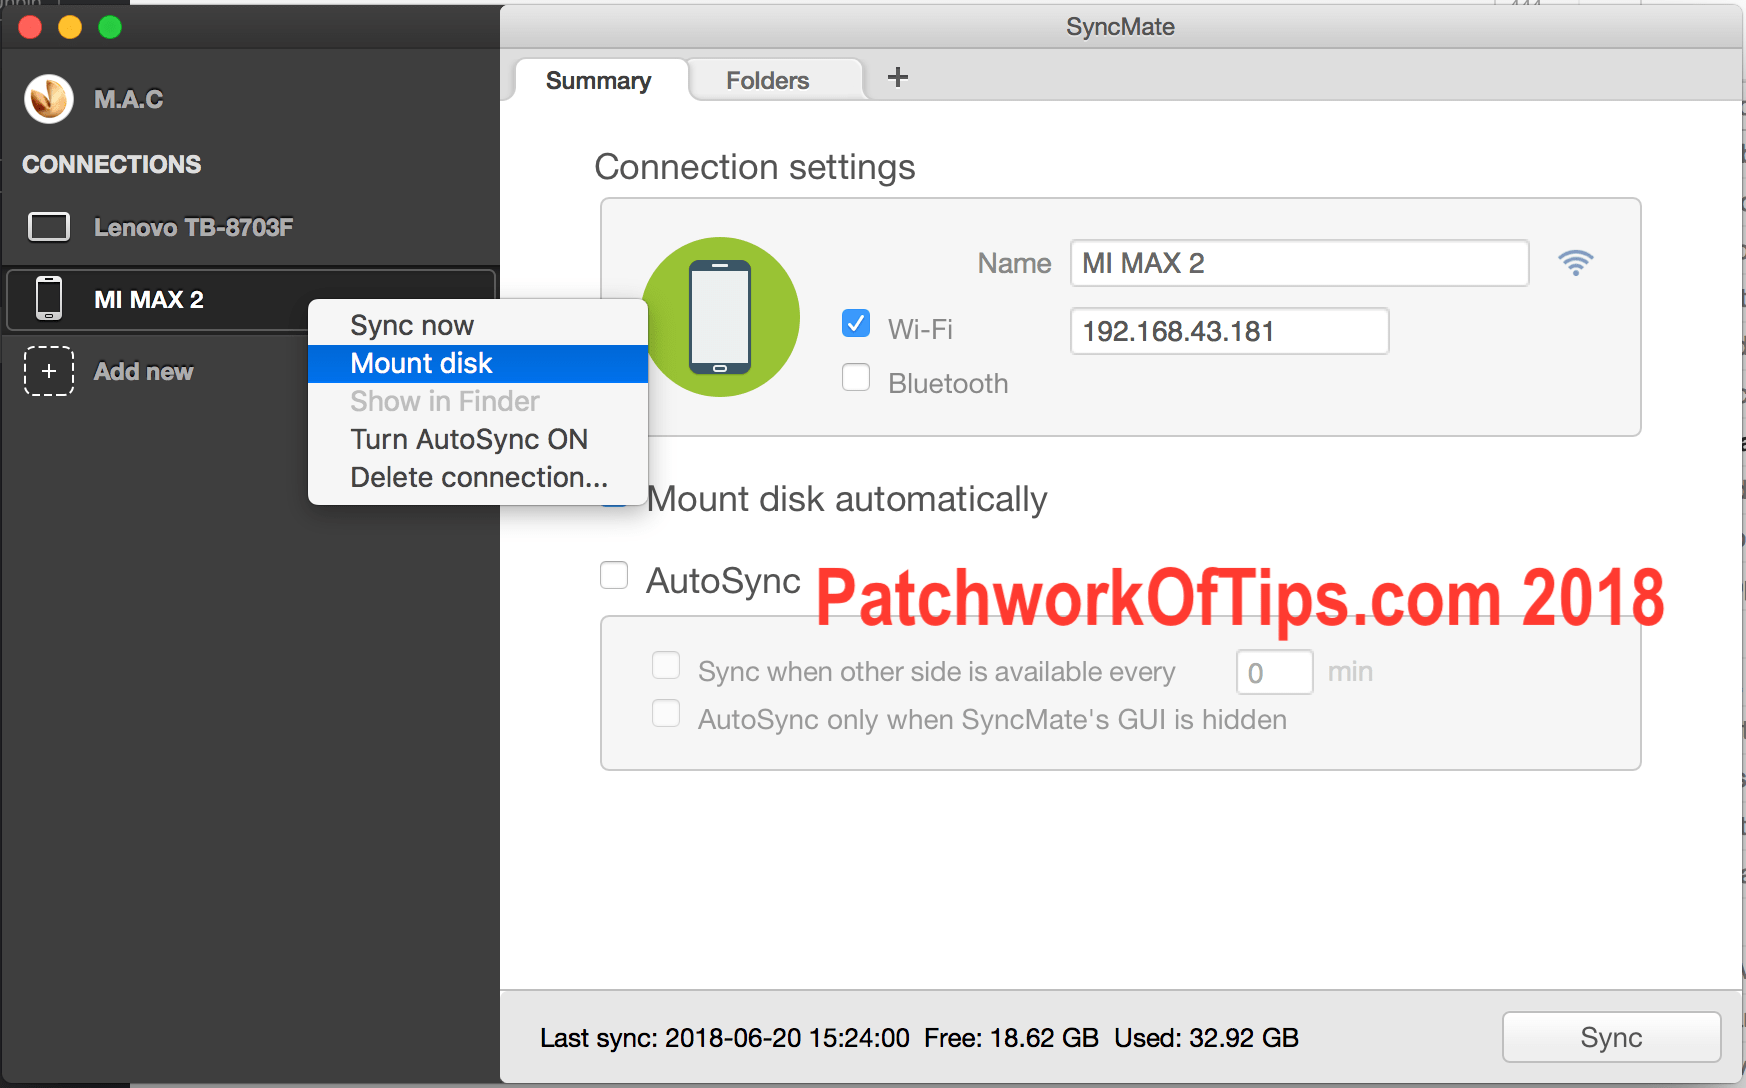The height and width of the screenshot is (1088, 1746).
Task: Choose Delete connection... menu entry
Action: pos(478,477)
